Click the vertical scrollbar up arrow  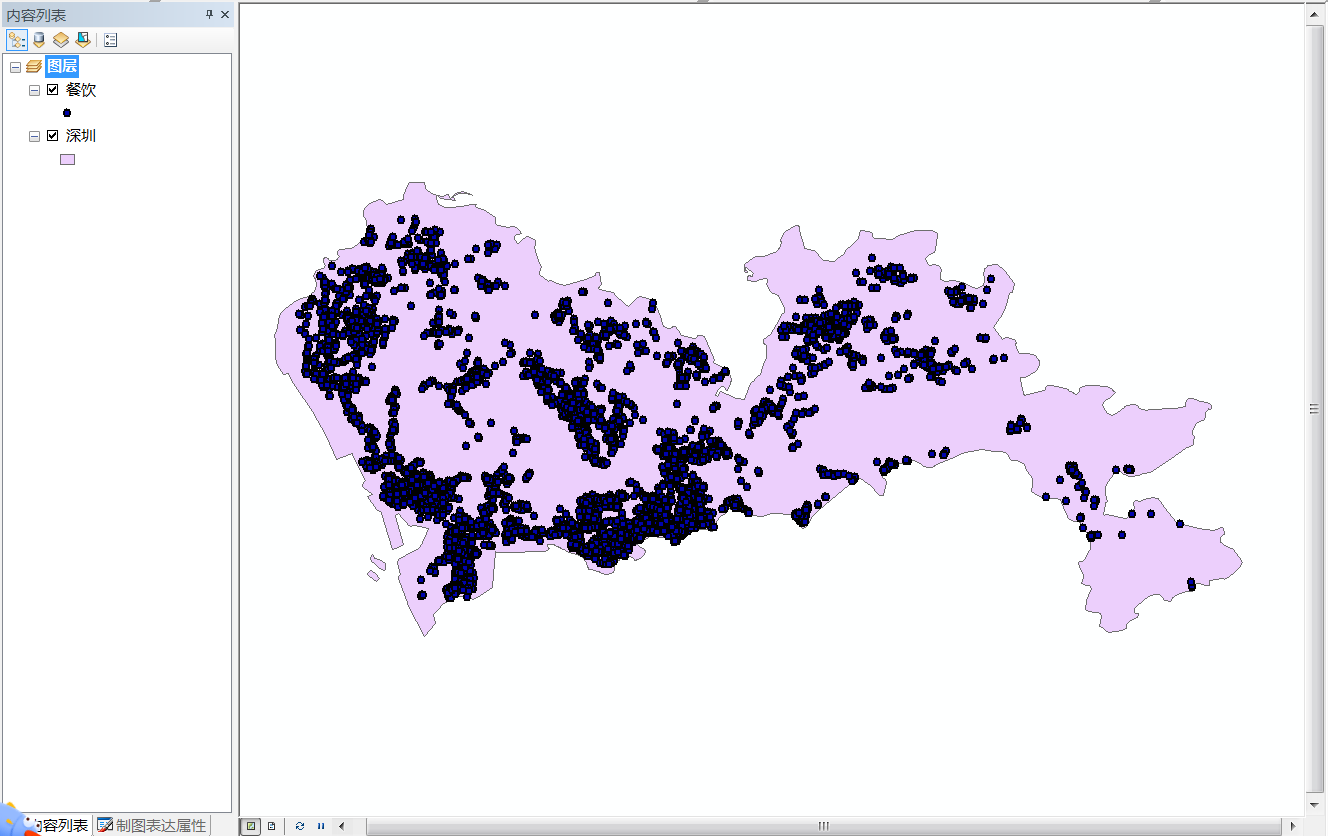tap(1315, 13)
